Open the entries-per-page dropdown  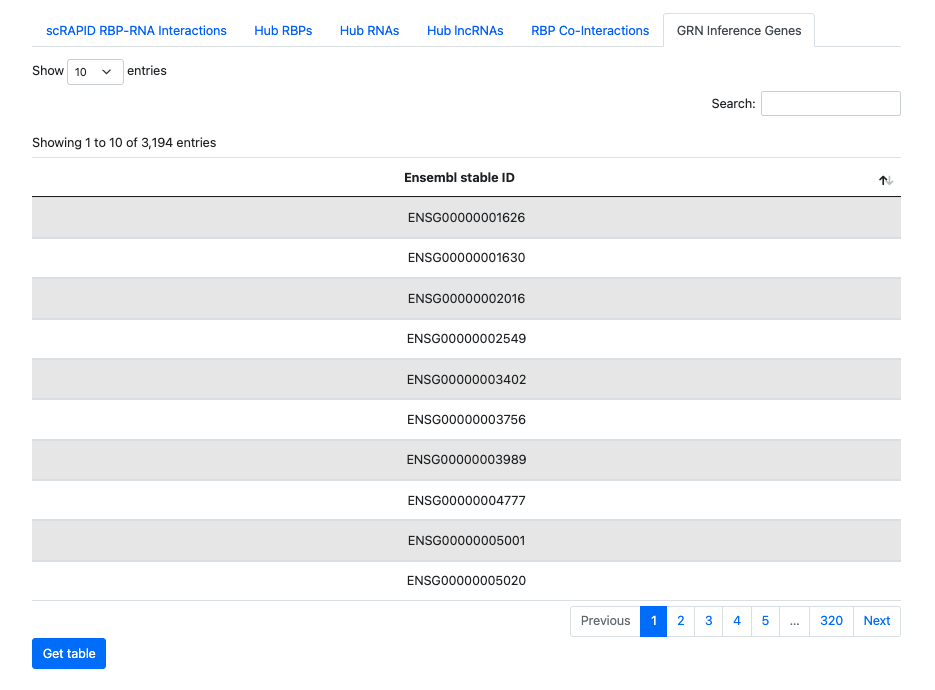[x=95, y=72]
